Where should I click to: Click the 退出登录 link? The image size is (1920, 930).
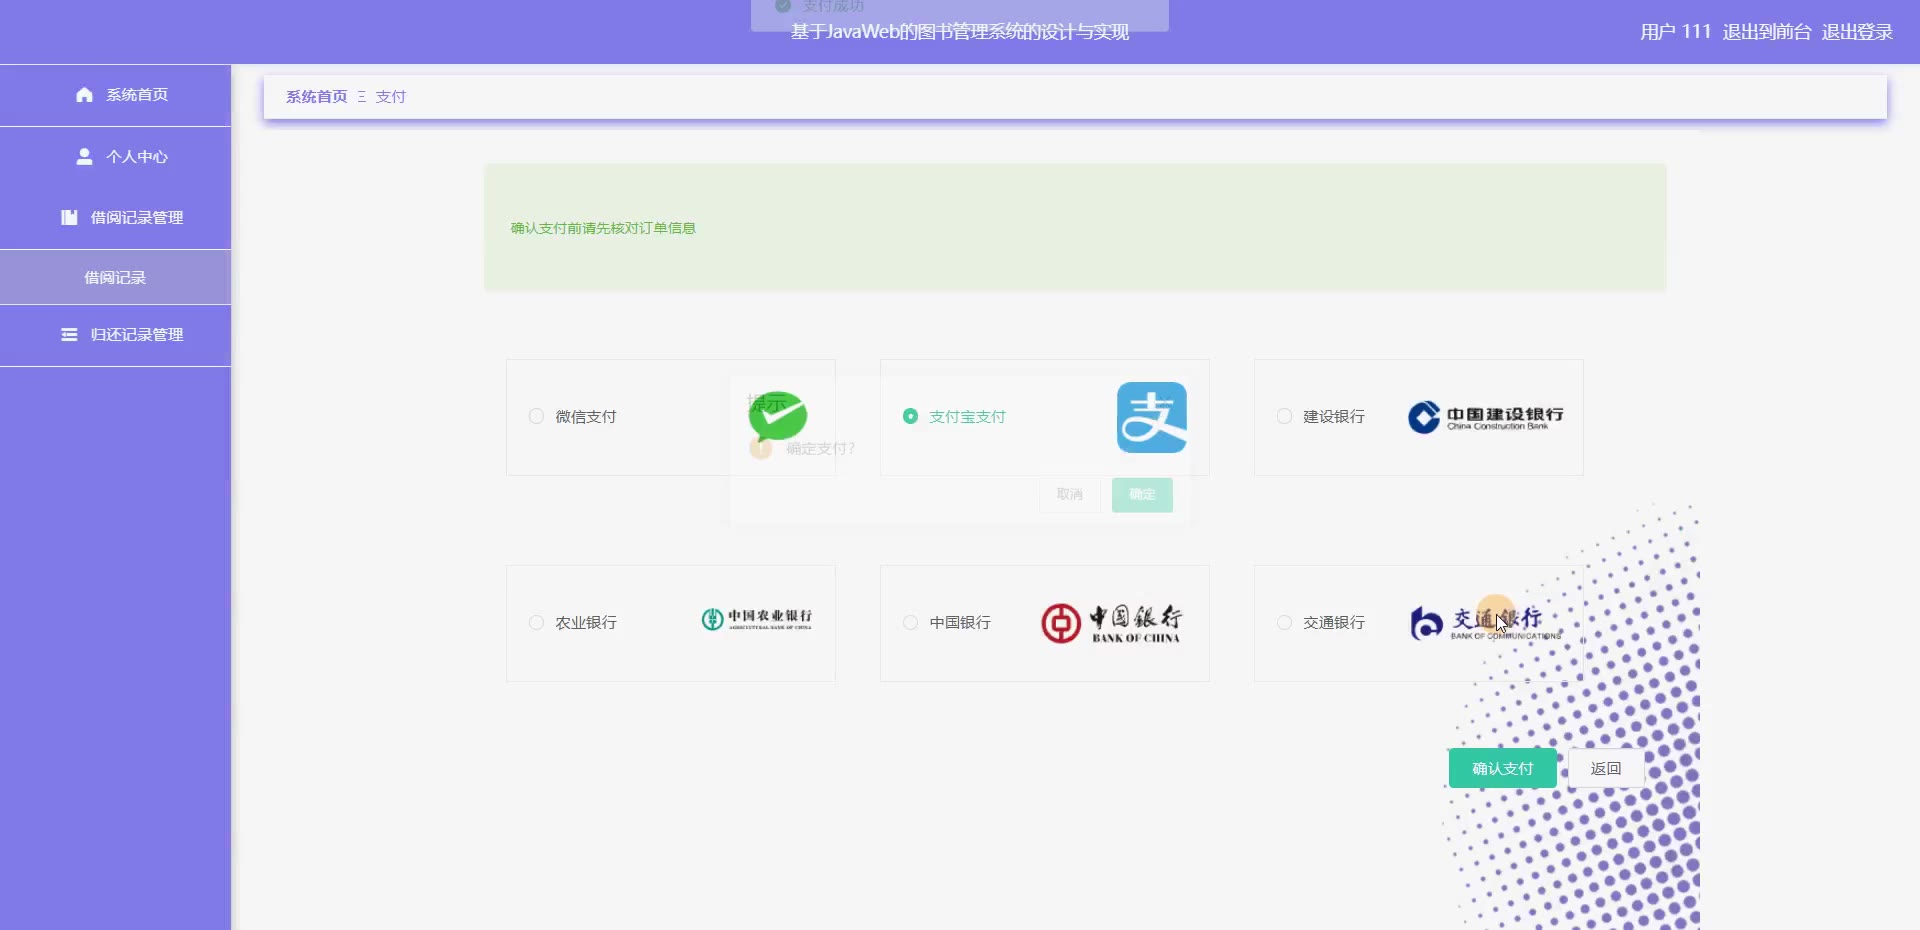(x=1857, y=32)
